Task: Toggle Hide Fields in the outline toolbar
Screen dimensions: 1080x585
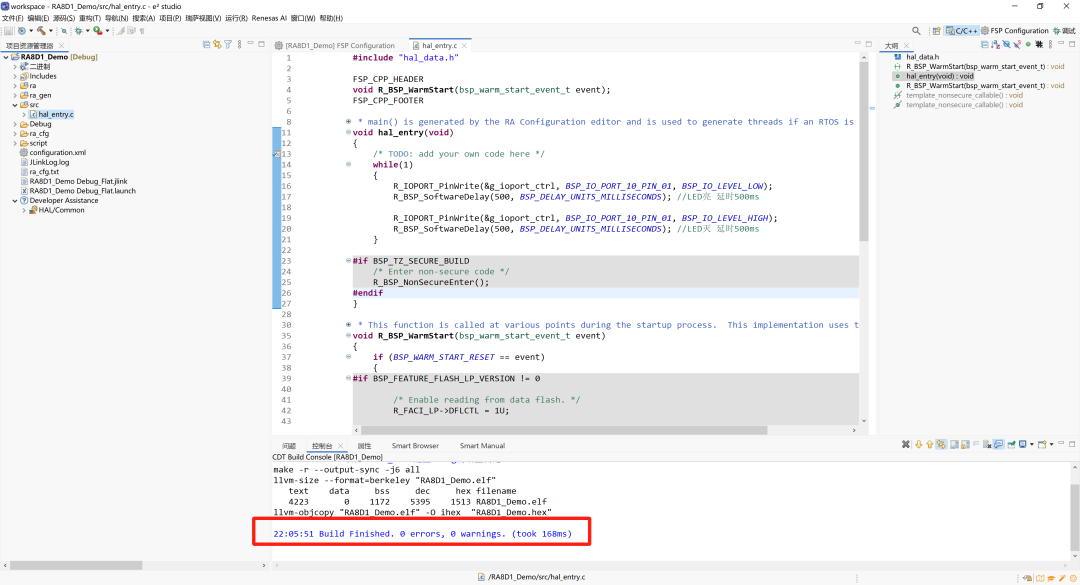Action: click(x=1006, y=45)
